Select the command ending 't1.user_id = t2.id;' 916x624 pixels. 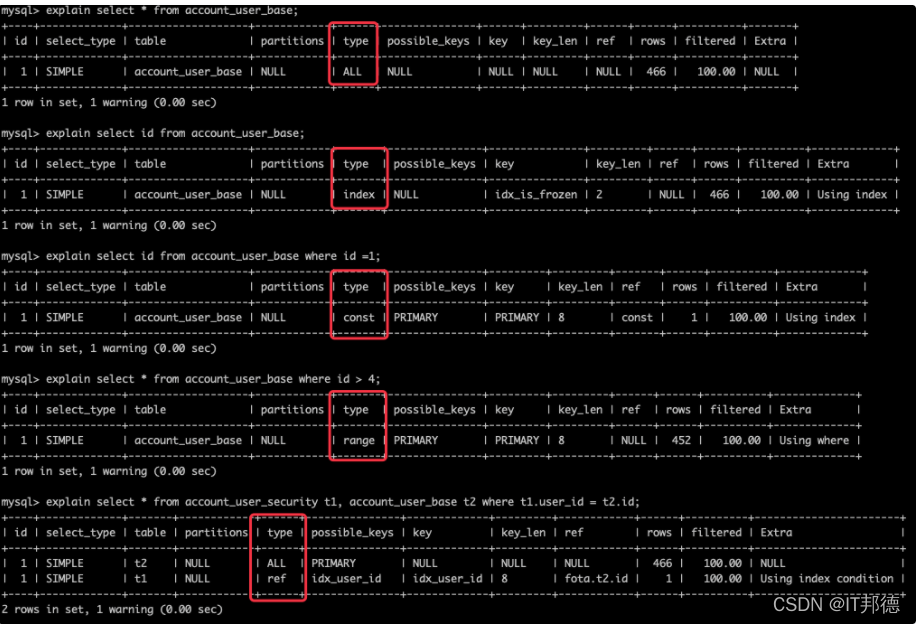click(342, 502)
